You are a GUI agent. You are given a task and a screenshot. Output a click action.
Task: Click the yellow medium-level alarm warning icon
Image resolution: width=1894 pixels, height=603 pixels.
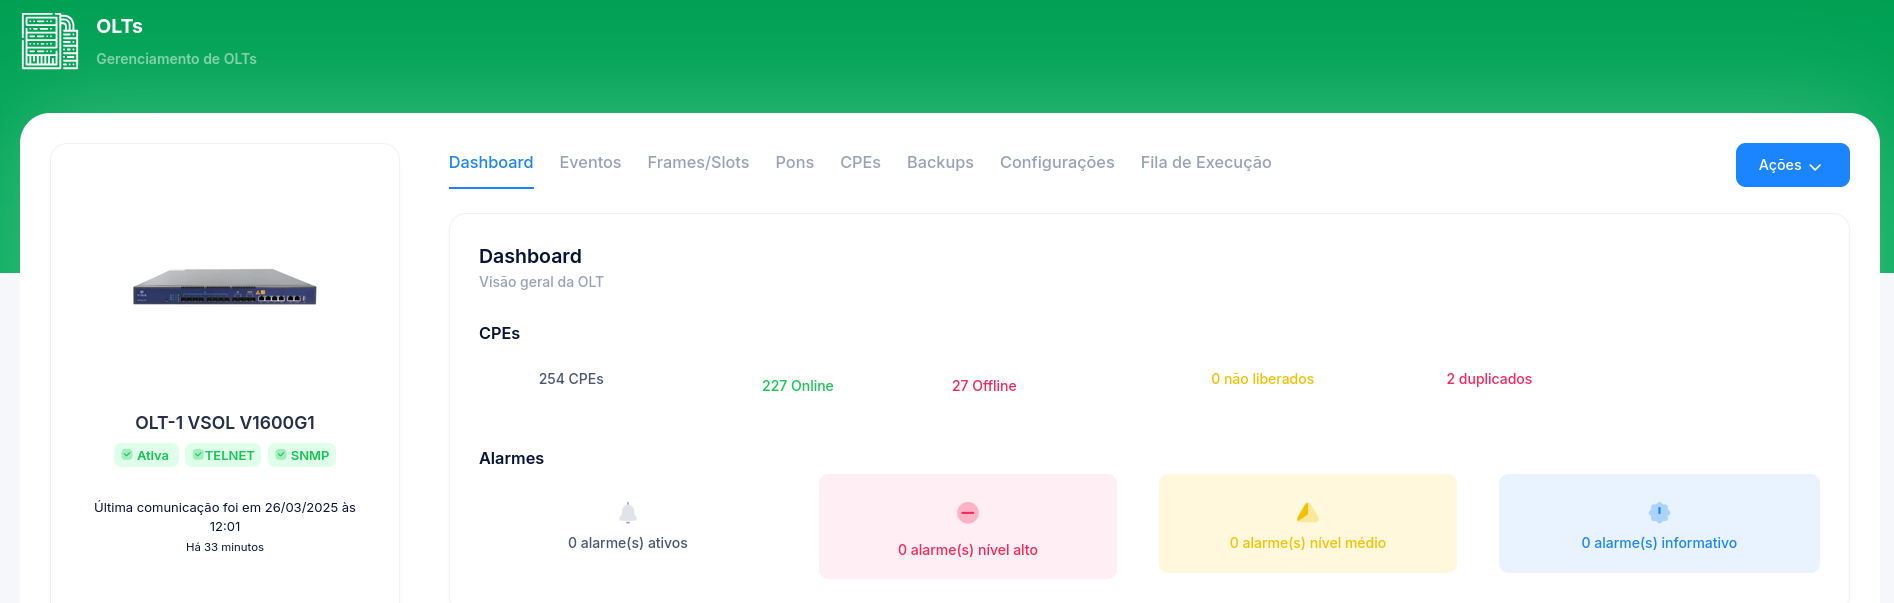[1307, 513]
